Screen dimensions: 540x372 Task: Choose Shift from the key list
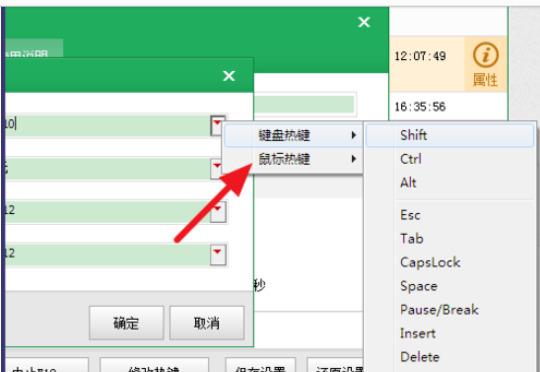click(x=450, y=135)
